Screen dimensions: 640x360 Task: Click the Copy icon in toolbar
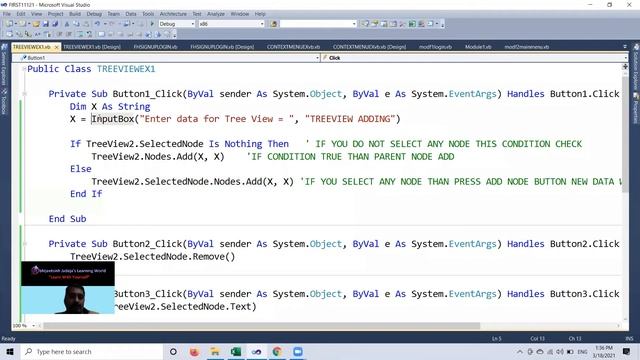click(x=76, y=24)
